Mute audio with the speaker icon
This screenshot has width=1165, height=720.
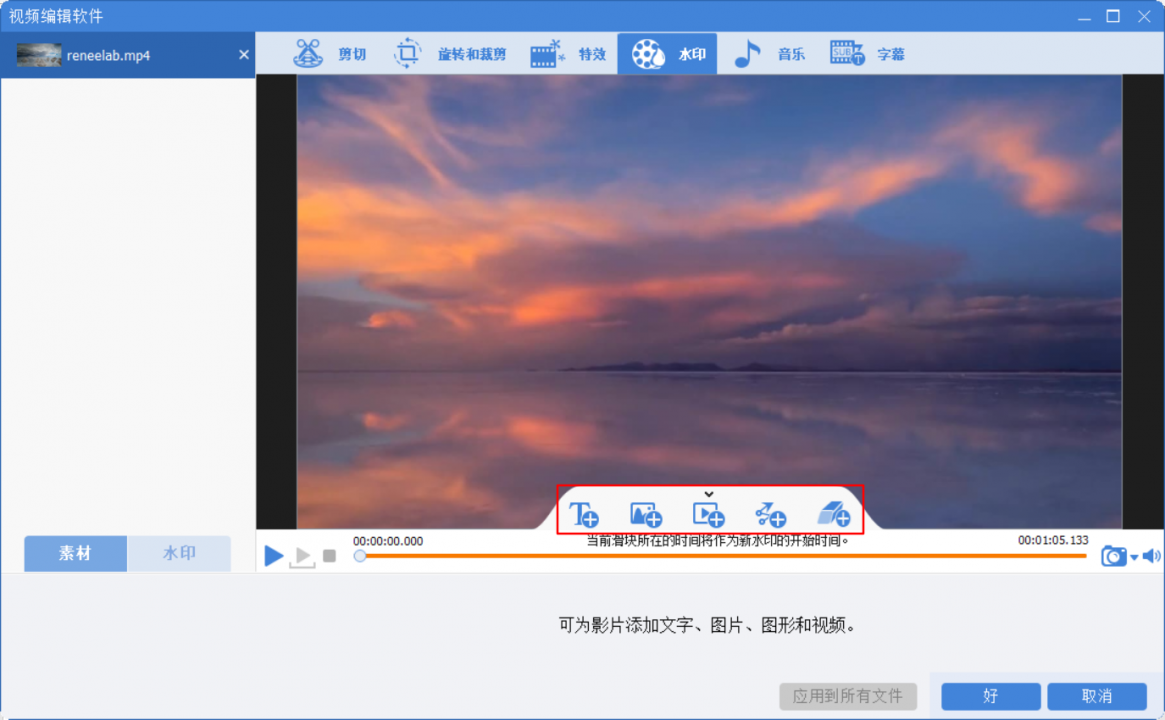pos(1151,556)
